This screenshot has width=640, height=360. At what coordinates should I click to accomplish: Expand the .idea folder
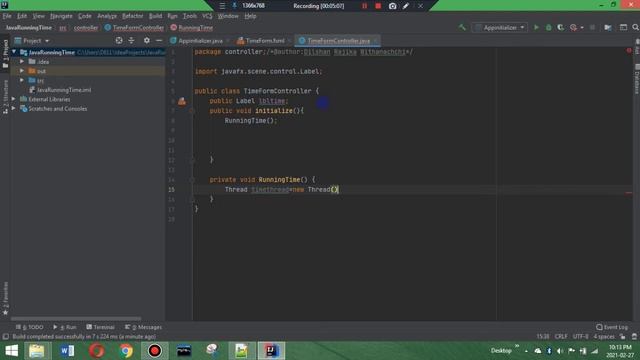tap(22, 61)
